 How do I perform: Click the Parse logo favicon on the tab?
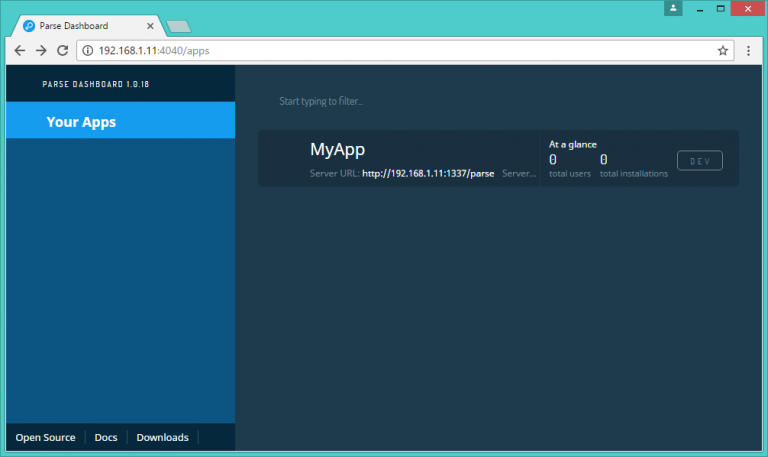click(29, 25)
